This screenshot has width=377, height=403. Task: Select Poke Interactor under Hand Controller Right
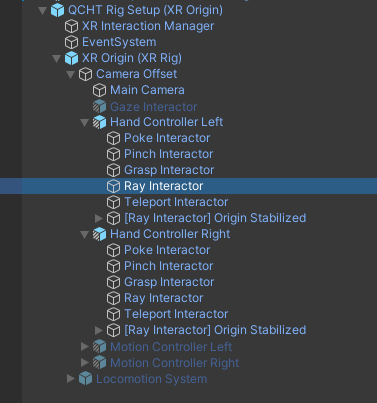167,250
